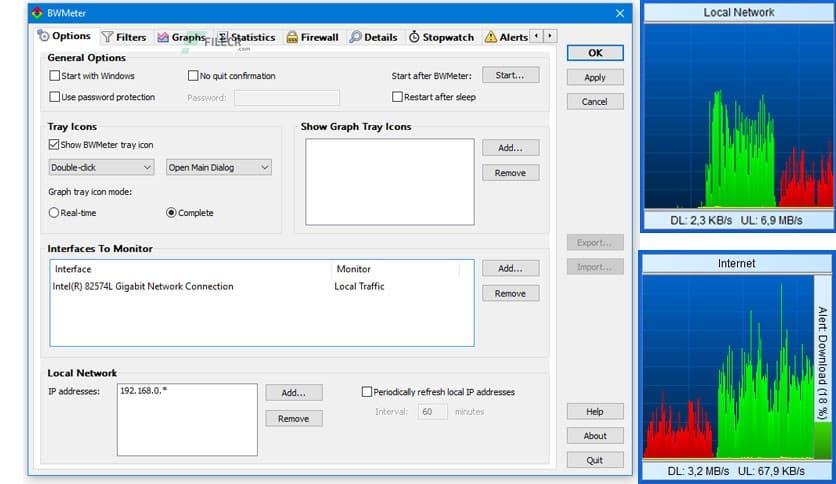
Task: Click the Quit button
Action: coord(595,460)
